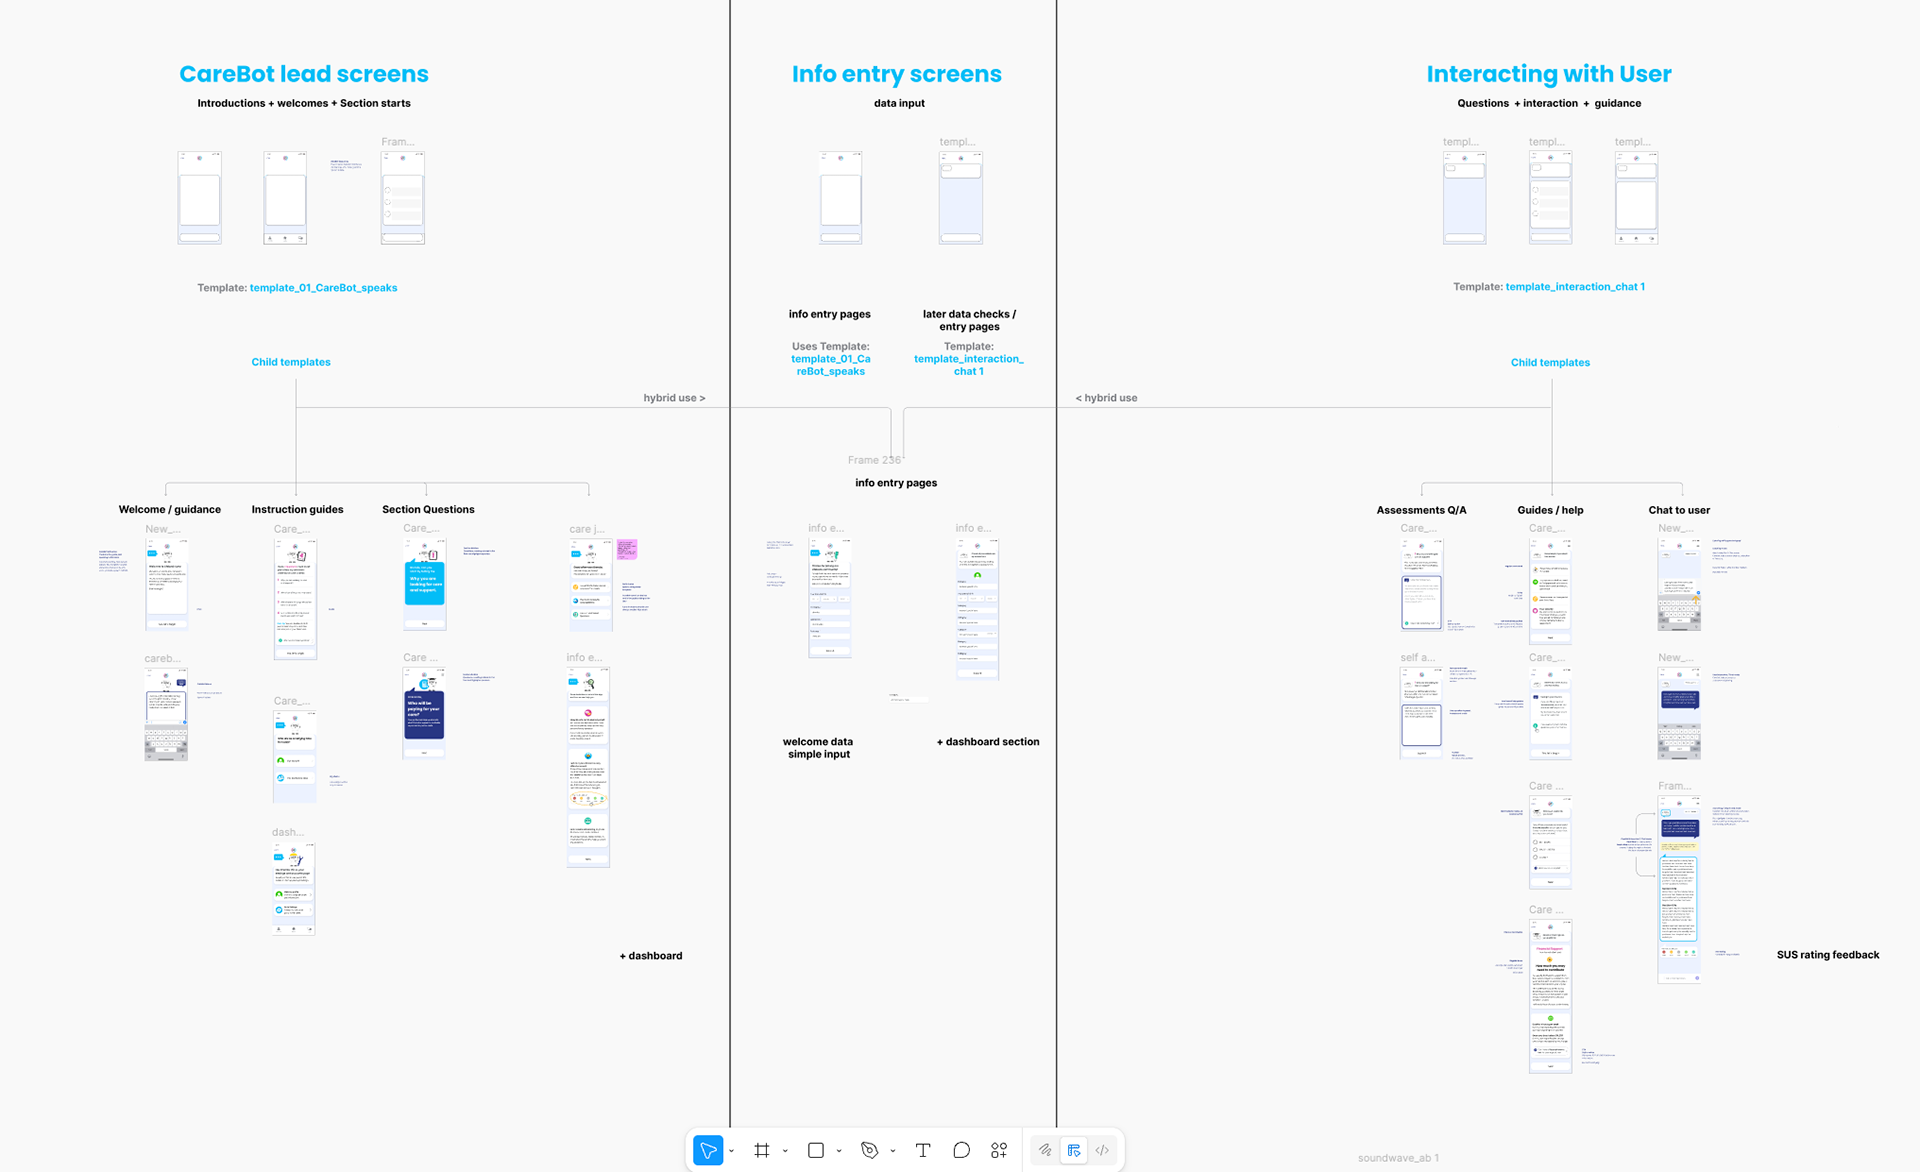Image resolution: width=1920 pixels, height=1172 pixels.
Task: Select the 'Why you are looking for care' frame
Action: (x=425, y=585)
